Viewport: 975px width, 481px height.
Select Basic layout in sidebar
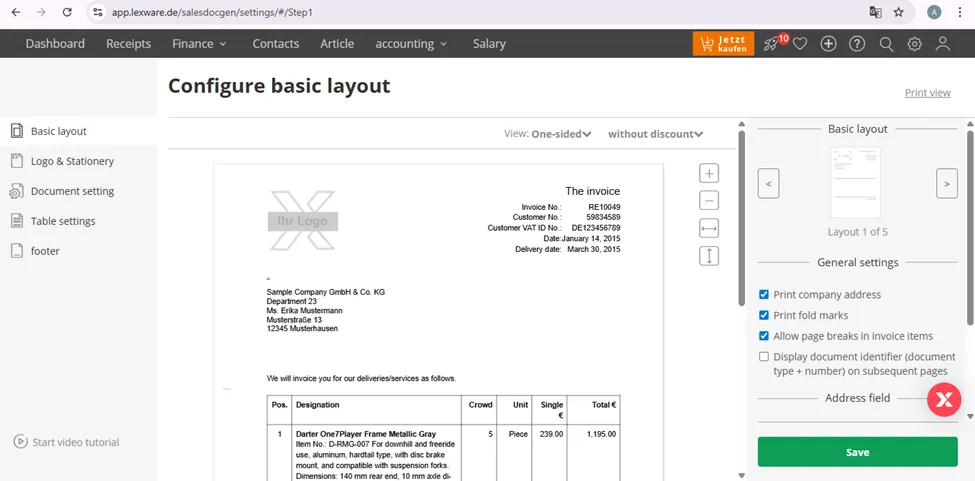coord(78,131)
